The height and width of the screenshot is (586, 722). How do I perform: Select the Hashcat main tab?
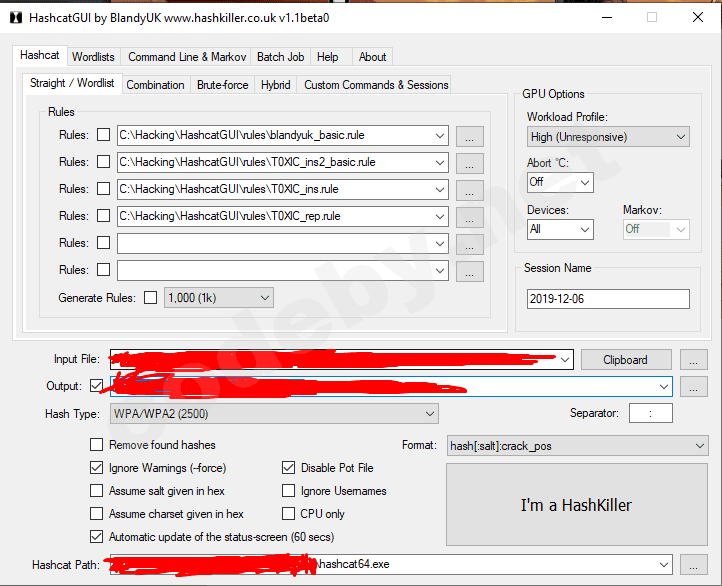(x=40, y=55)
